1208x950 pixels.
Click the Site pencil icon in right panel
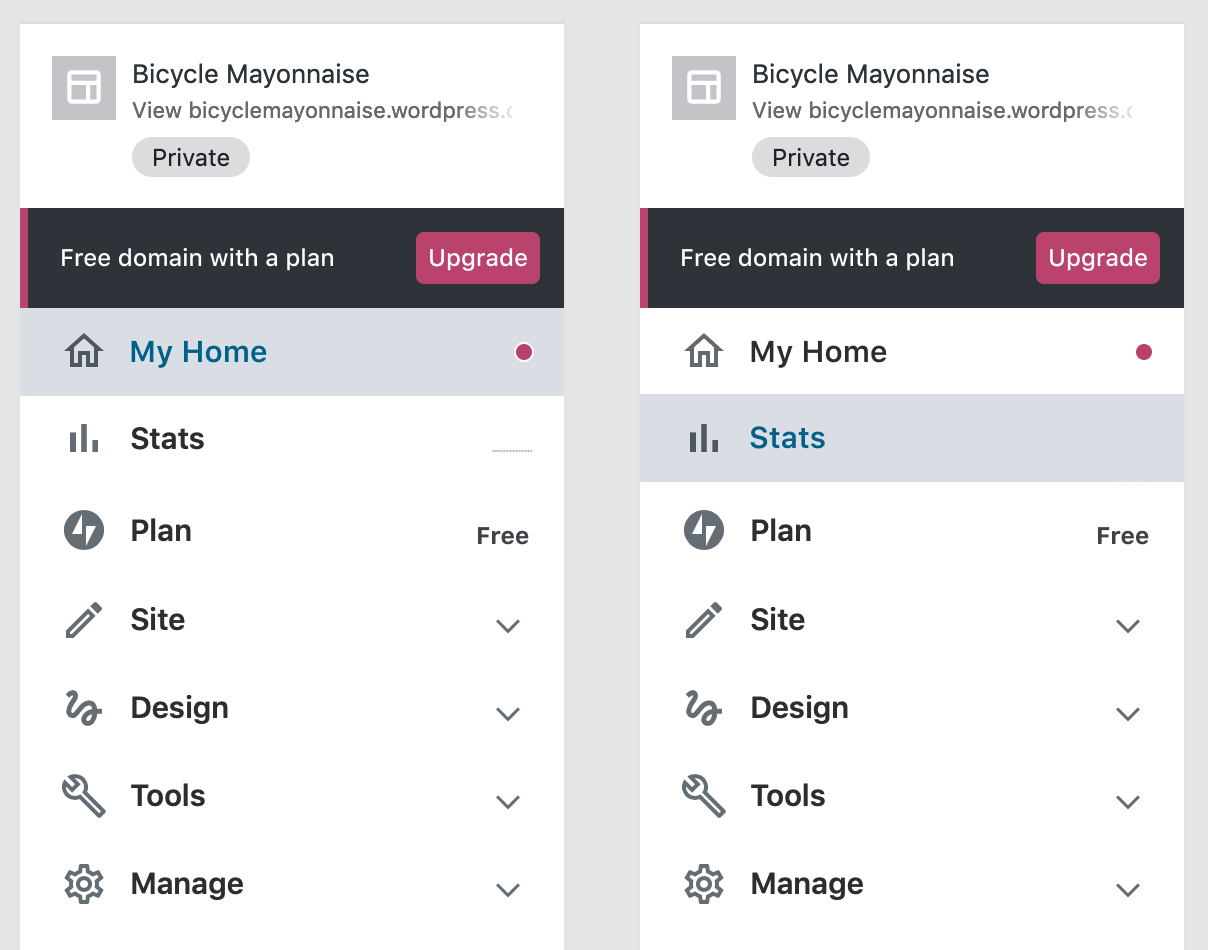click(x=704, y=620)
